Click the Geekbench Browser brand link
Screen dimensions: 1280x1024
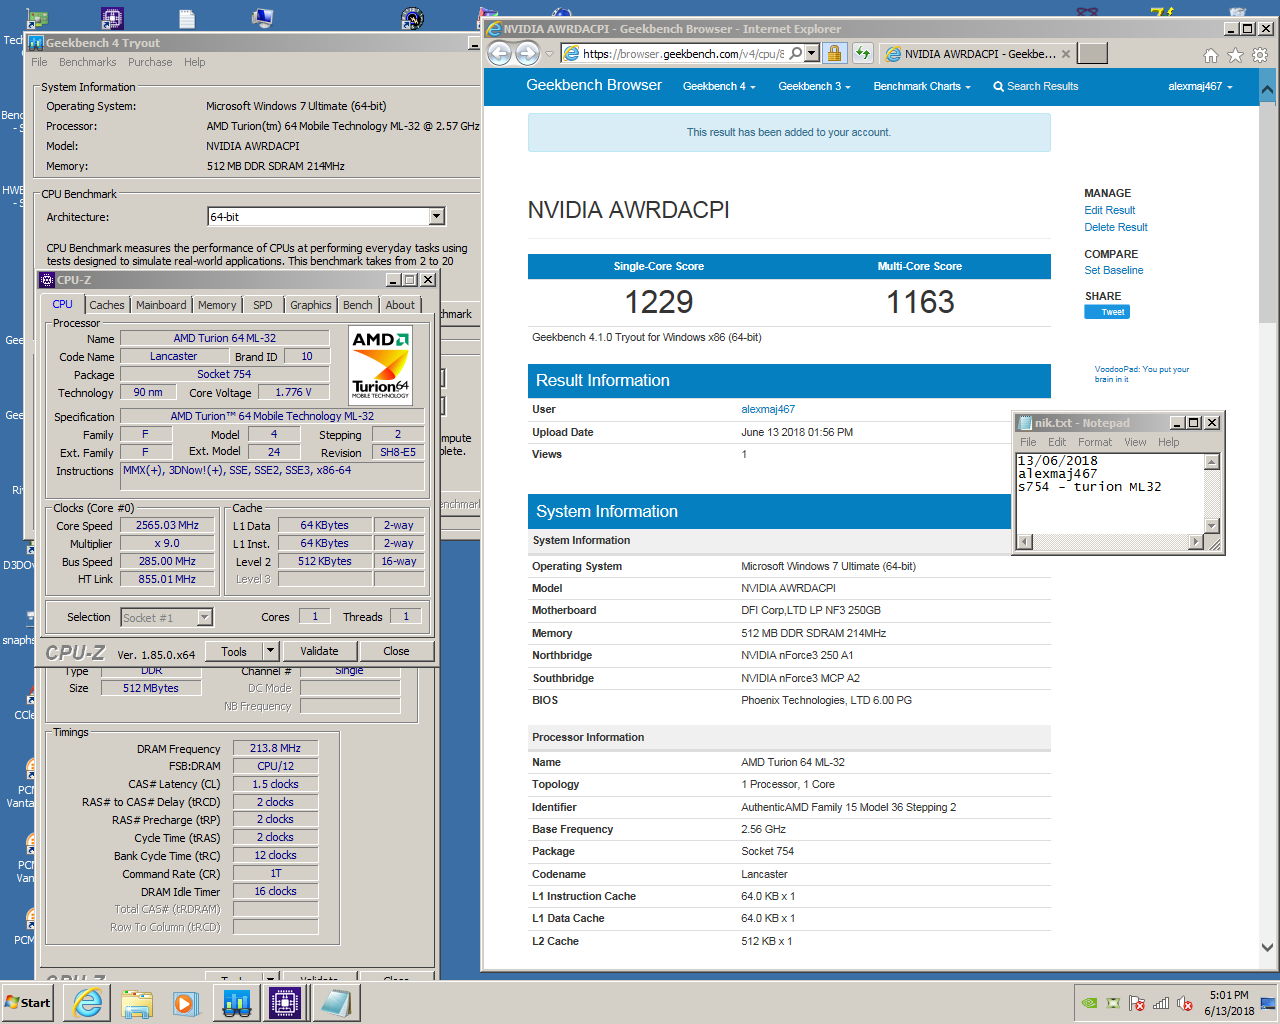(594, 85)
